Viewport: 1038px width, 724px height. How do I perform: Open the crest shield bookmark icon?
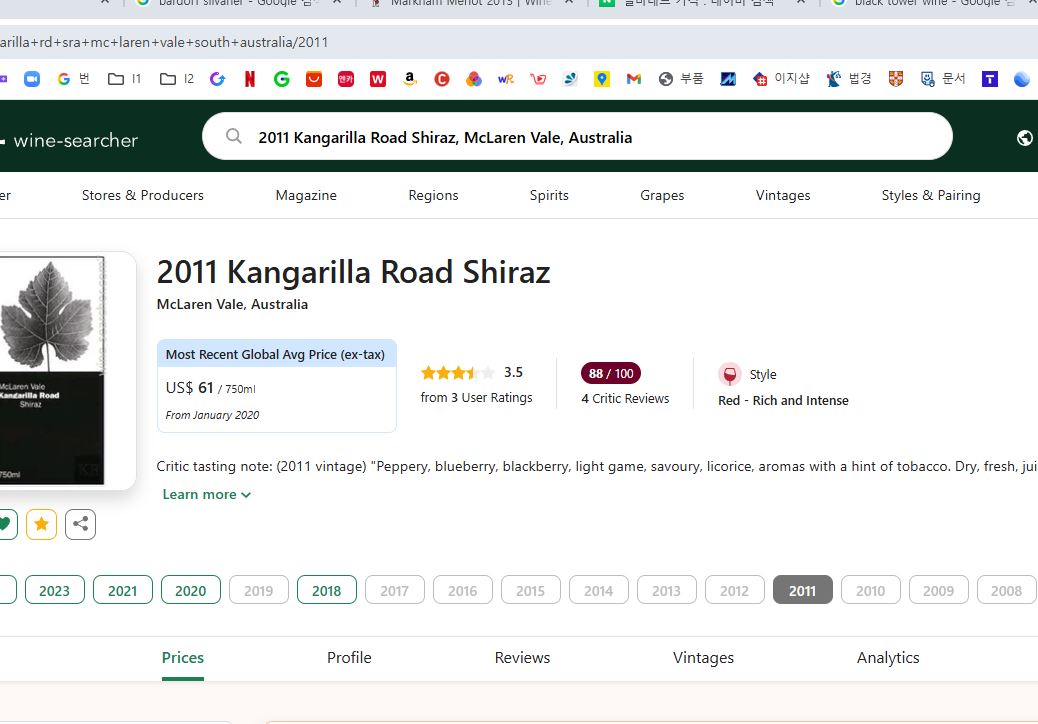(896, 79)
